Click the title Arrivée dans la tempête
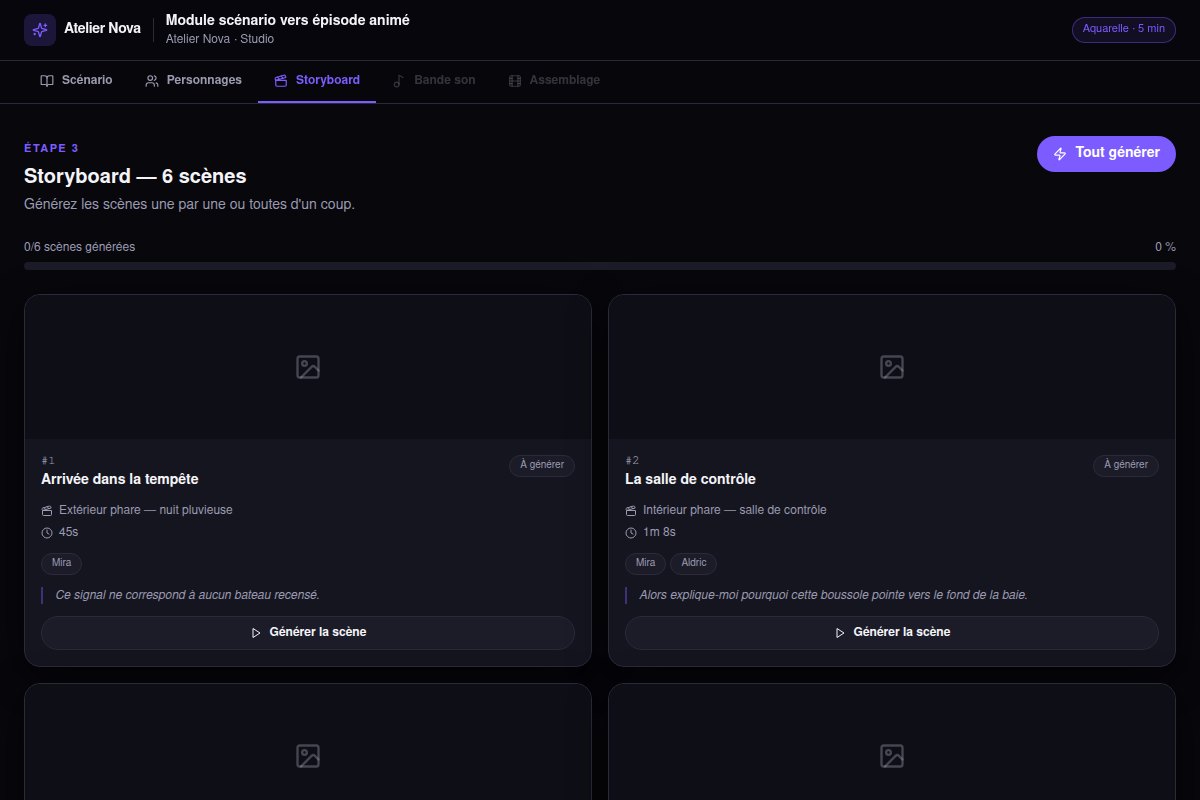The width and height of the screenshot is (1200, 800). pos(120,479)
